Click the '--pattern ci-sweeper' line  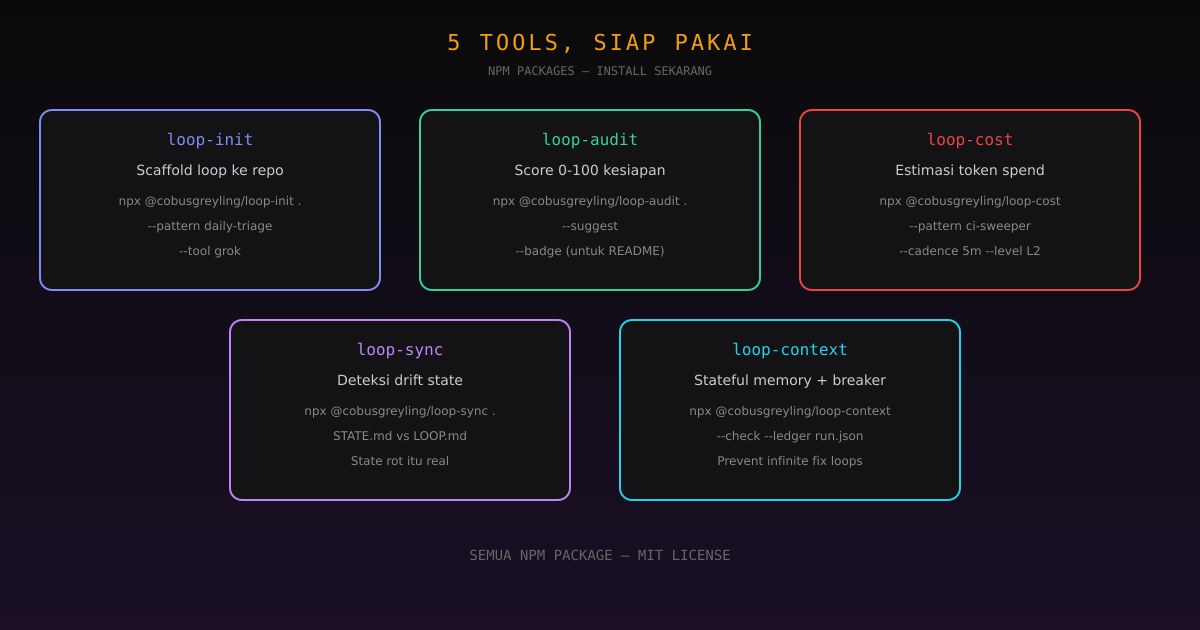coord(970,226)
